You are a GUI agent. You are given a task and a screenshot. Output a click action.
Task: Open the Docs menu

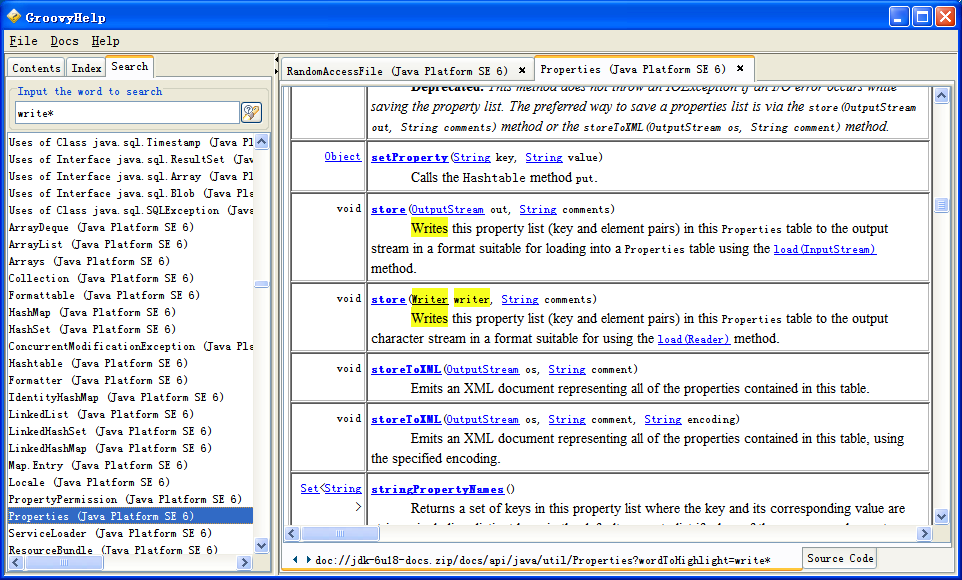[64, 41]
